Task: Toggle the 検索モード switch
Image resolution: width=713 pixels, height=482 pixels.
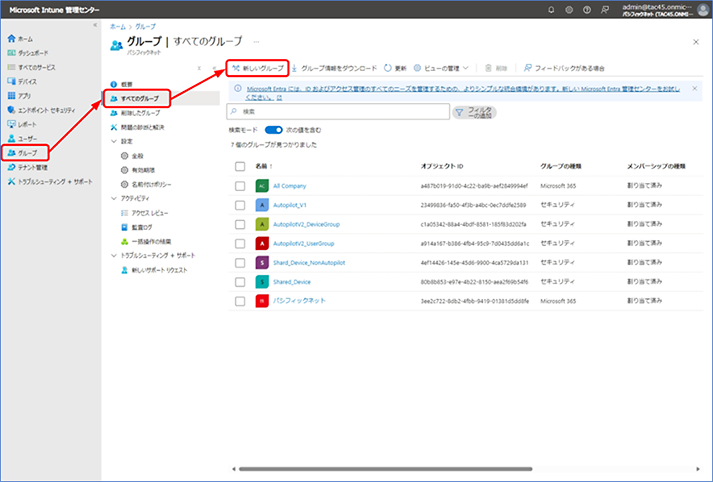Action: coord(274,130)
